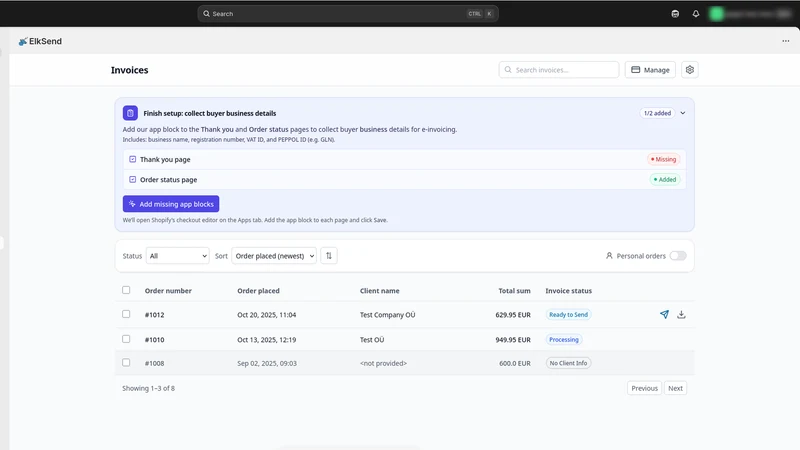Focus the Search invoices field
Screen dimensions: 800x450
(559, 70)
